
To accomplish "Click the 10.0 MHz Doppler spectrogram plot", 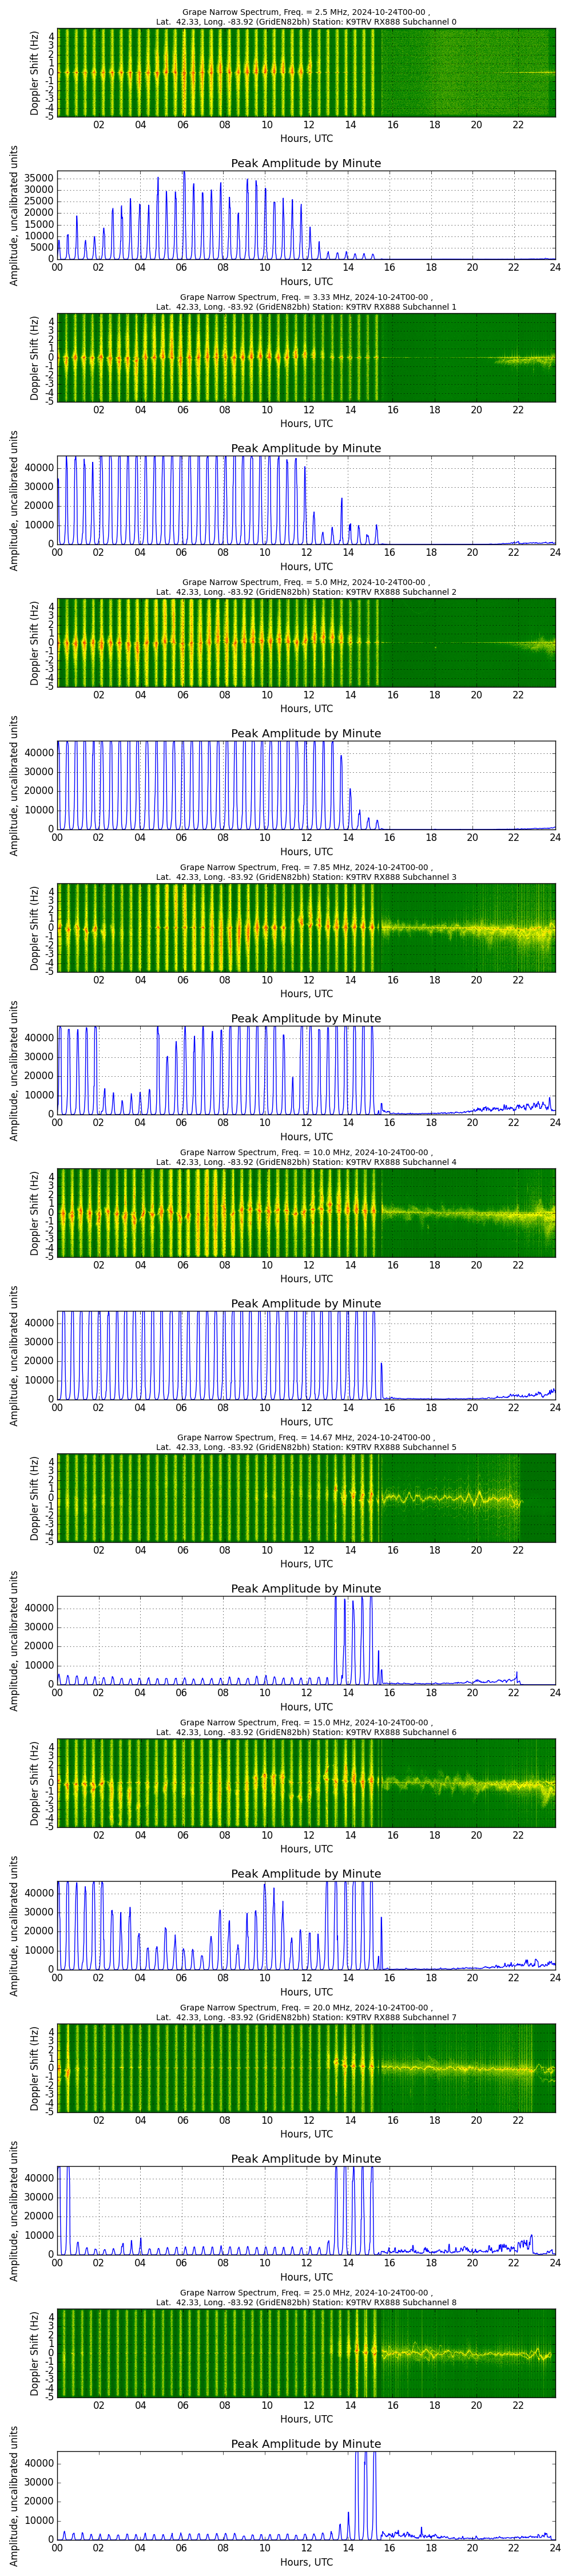I will 306,1212.
